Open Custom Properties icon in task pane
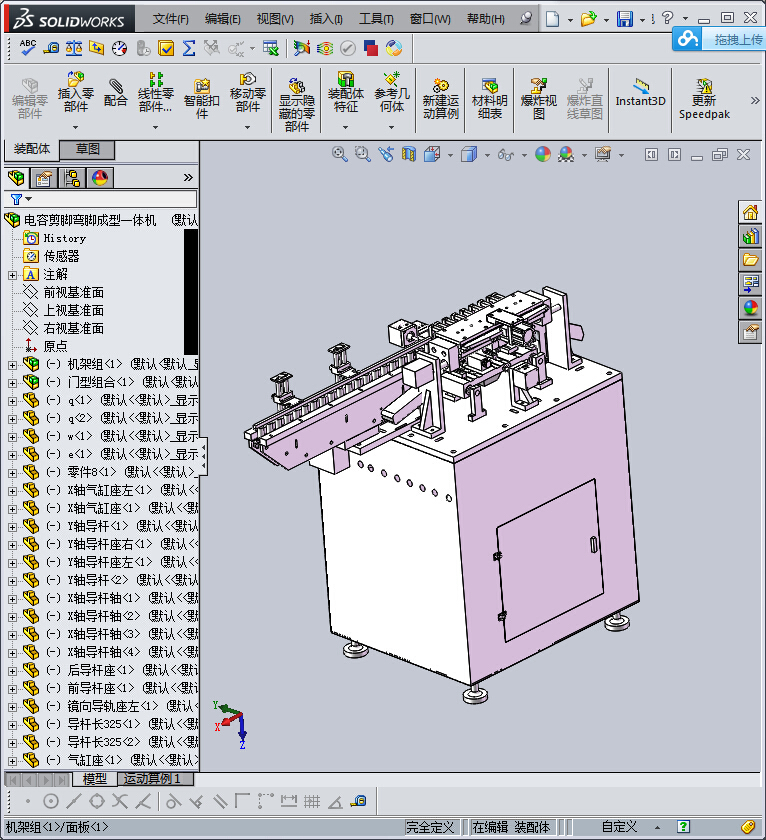 (750, 333)
